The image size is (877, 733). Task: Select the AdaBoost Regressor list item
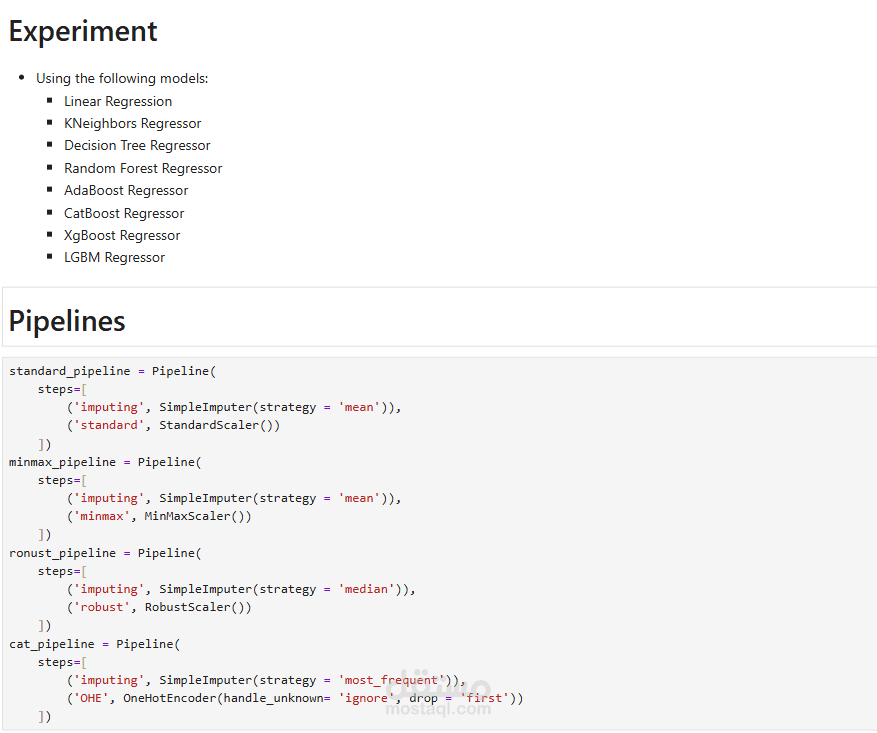point(126,190)
